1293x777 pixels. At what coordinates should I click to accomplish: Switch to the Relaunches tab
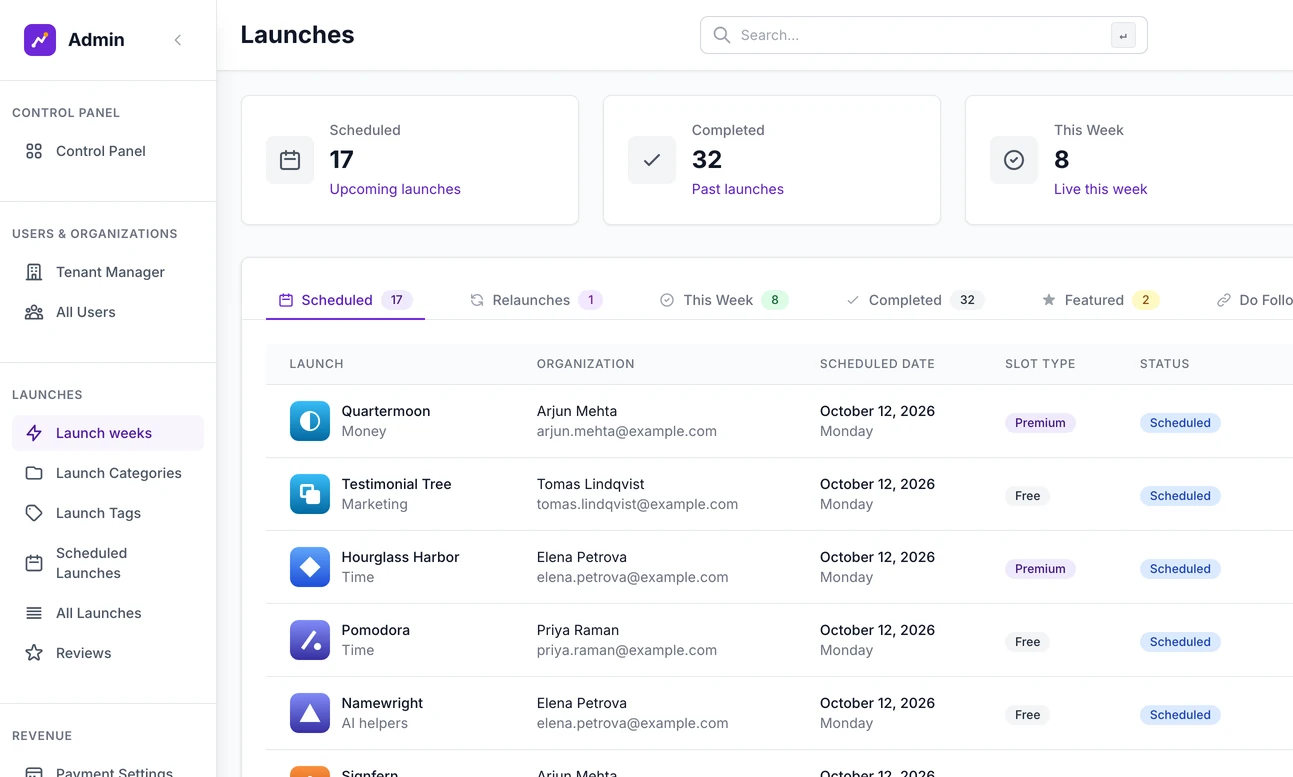(536, 300)
